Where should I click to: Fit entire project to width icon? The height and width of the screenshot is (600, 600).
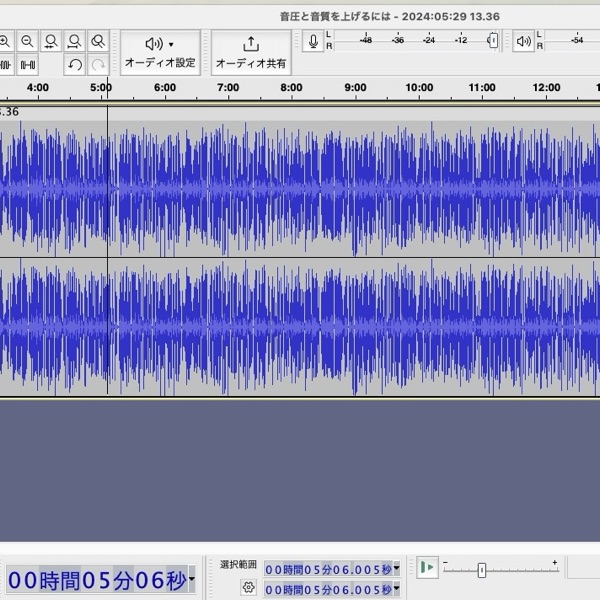point(74,41)
